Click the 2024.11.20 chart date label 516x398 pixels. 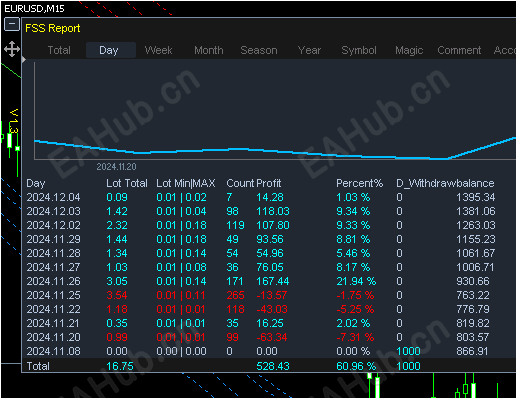point(116,166)
